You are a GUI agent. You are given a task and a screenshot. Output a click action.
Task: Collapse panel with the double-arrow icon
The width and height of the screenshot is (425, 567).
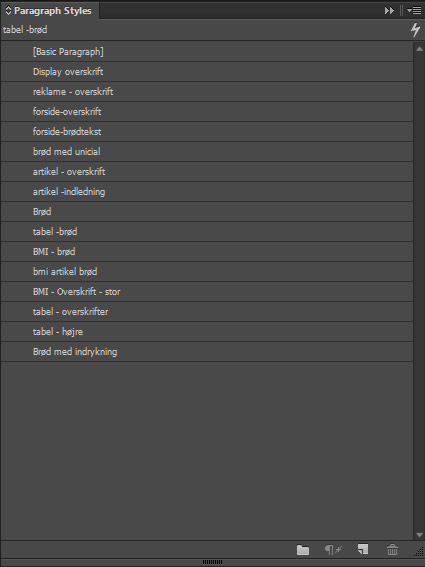(x=389, y=10)
